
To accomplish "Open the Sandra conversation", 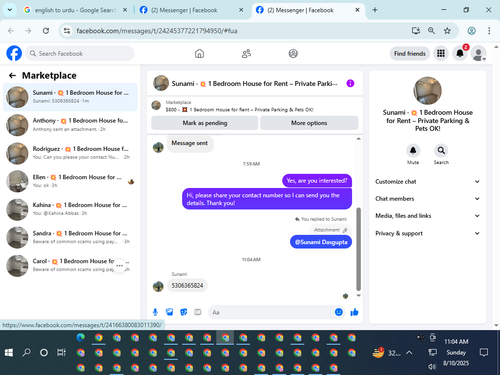I will tap(70, 237).
